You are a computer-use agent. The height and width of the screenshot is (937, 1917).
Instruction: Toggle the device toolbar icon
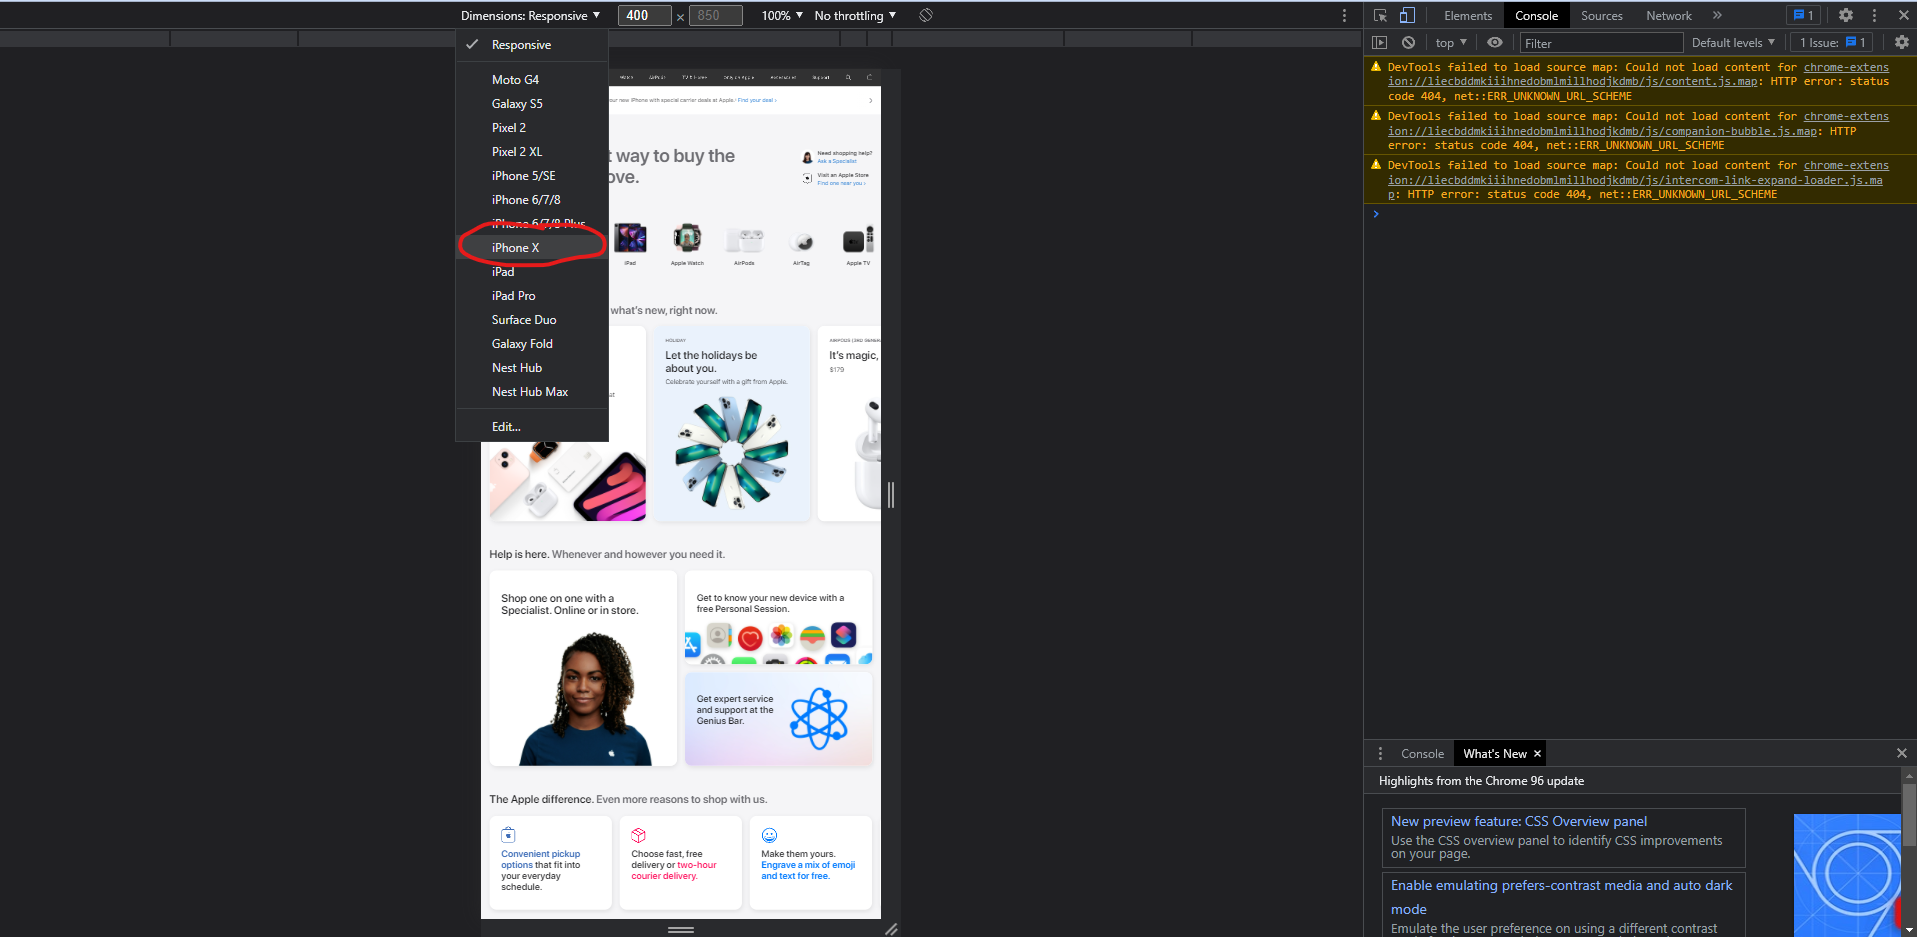1407,15
